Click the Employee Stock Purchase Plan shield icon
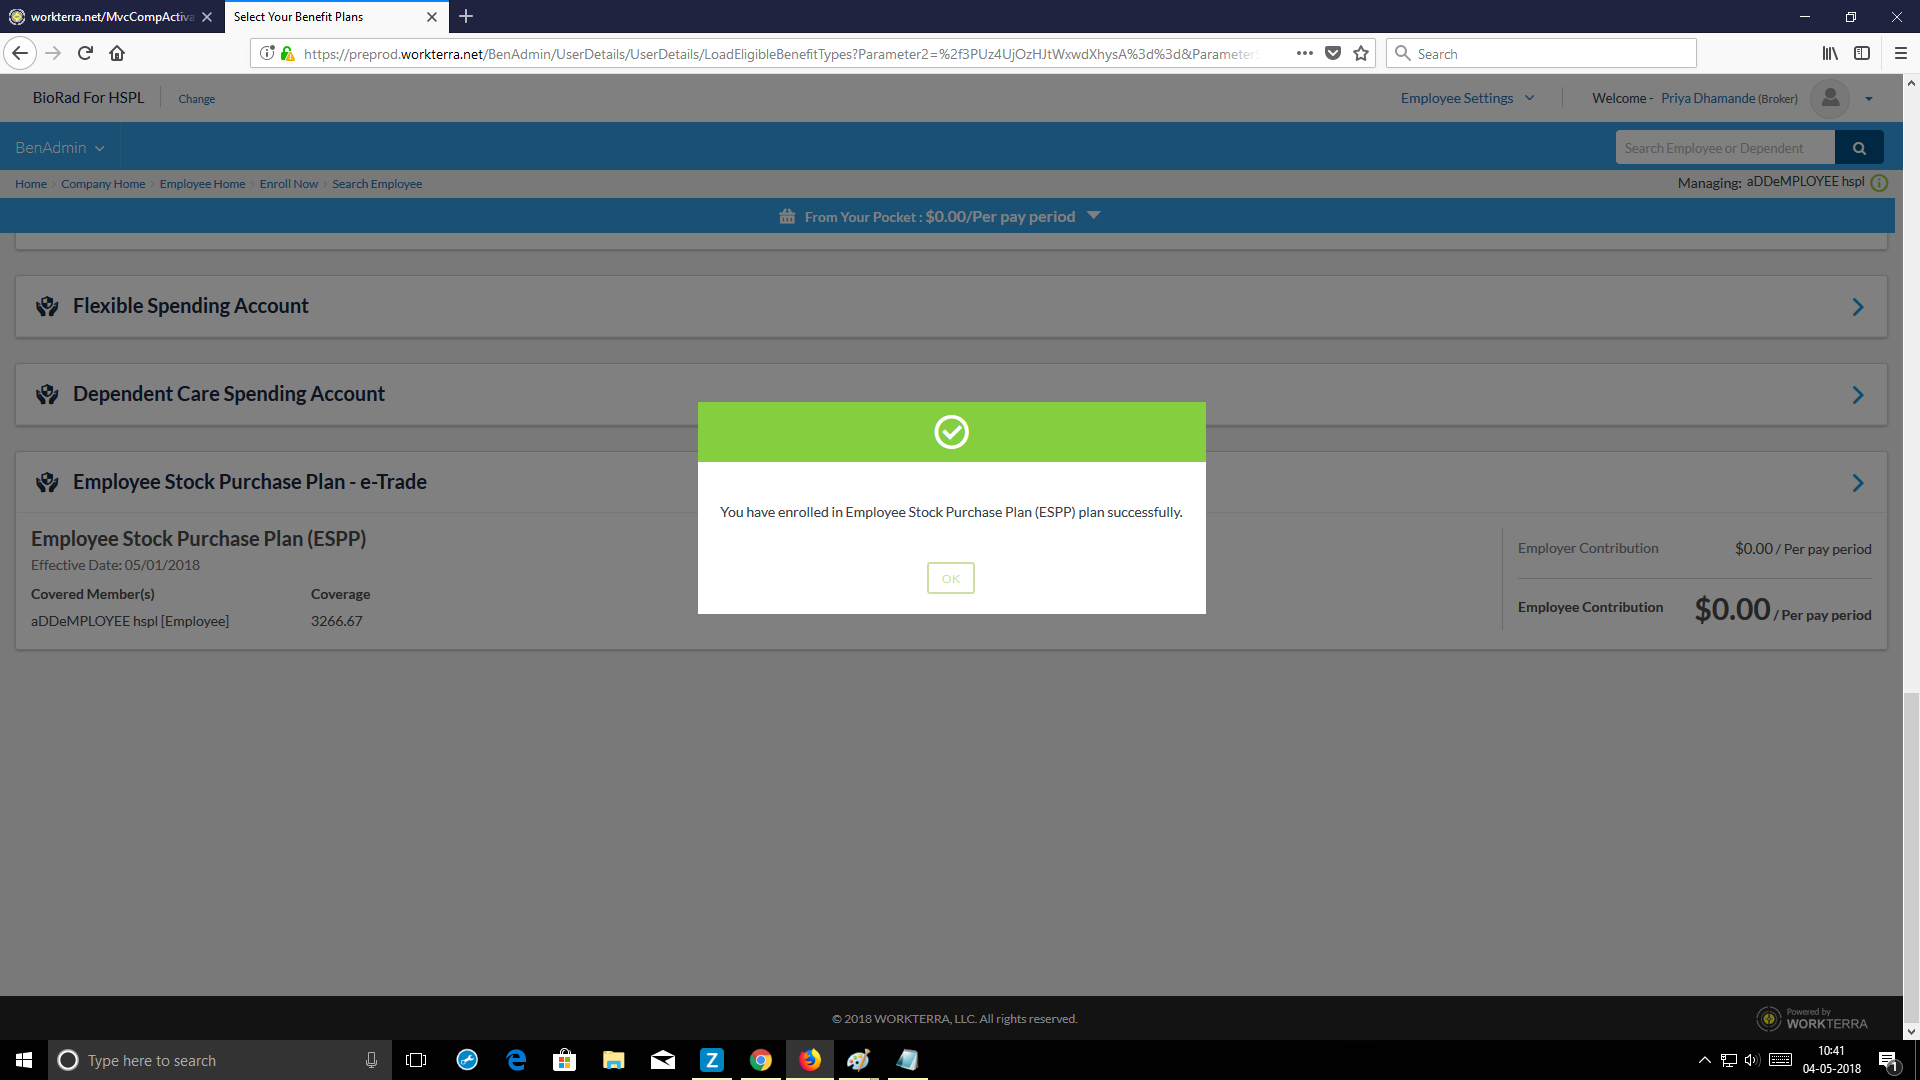Image resolution: width=1920 pixels, height=1080 pixels. click(x=47, y=482)
